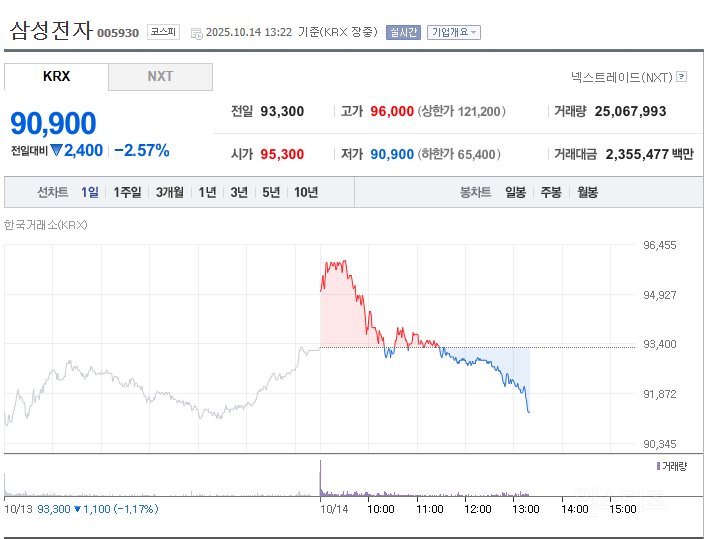
Task: Click the previous-day summary 93,300 ▼1,100 (−1.17%)
Action: [98, 509]
